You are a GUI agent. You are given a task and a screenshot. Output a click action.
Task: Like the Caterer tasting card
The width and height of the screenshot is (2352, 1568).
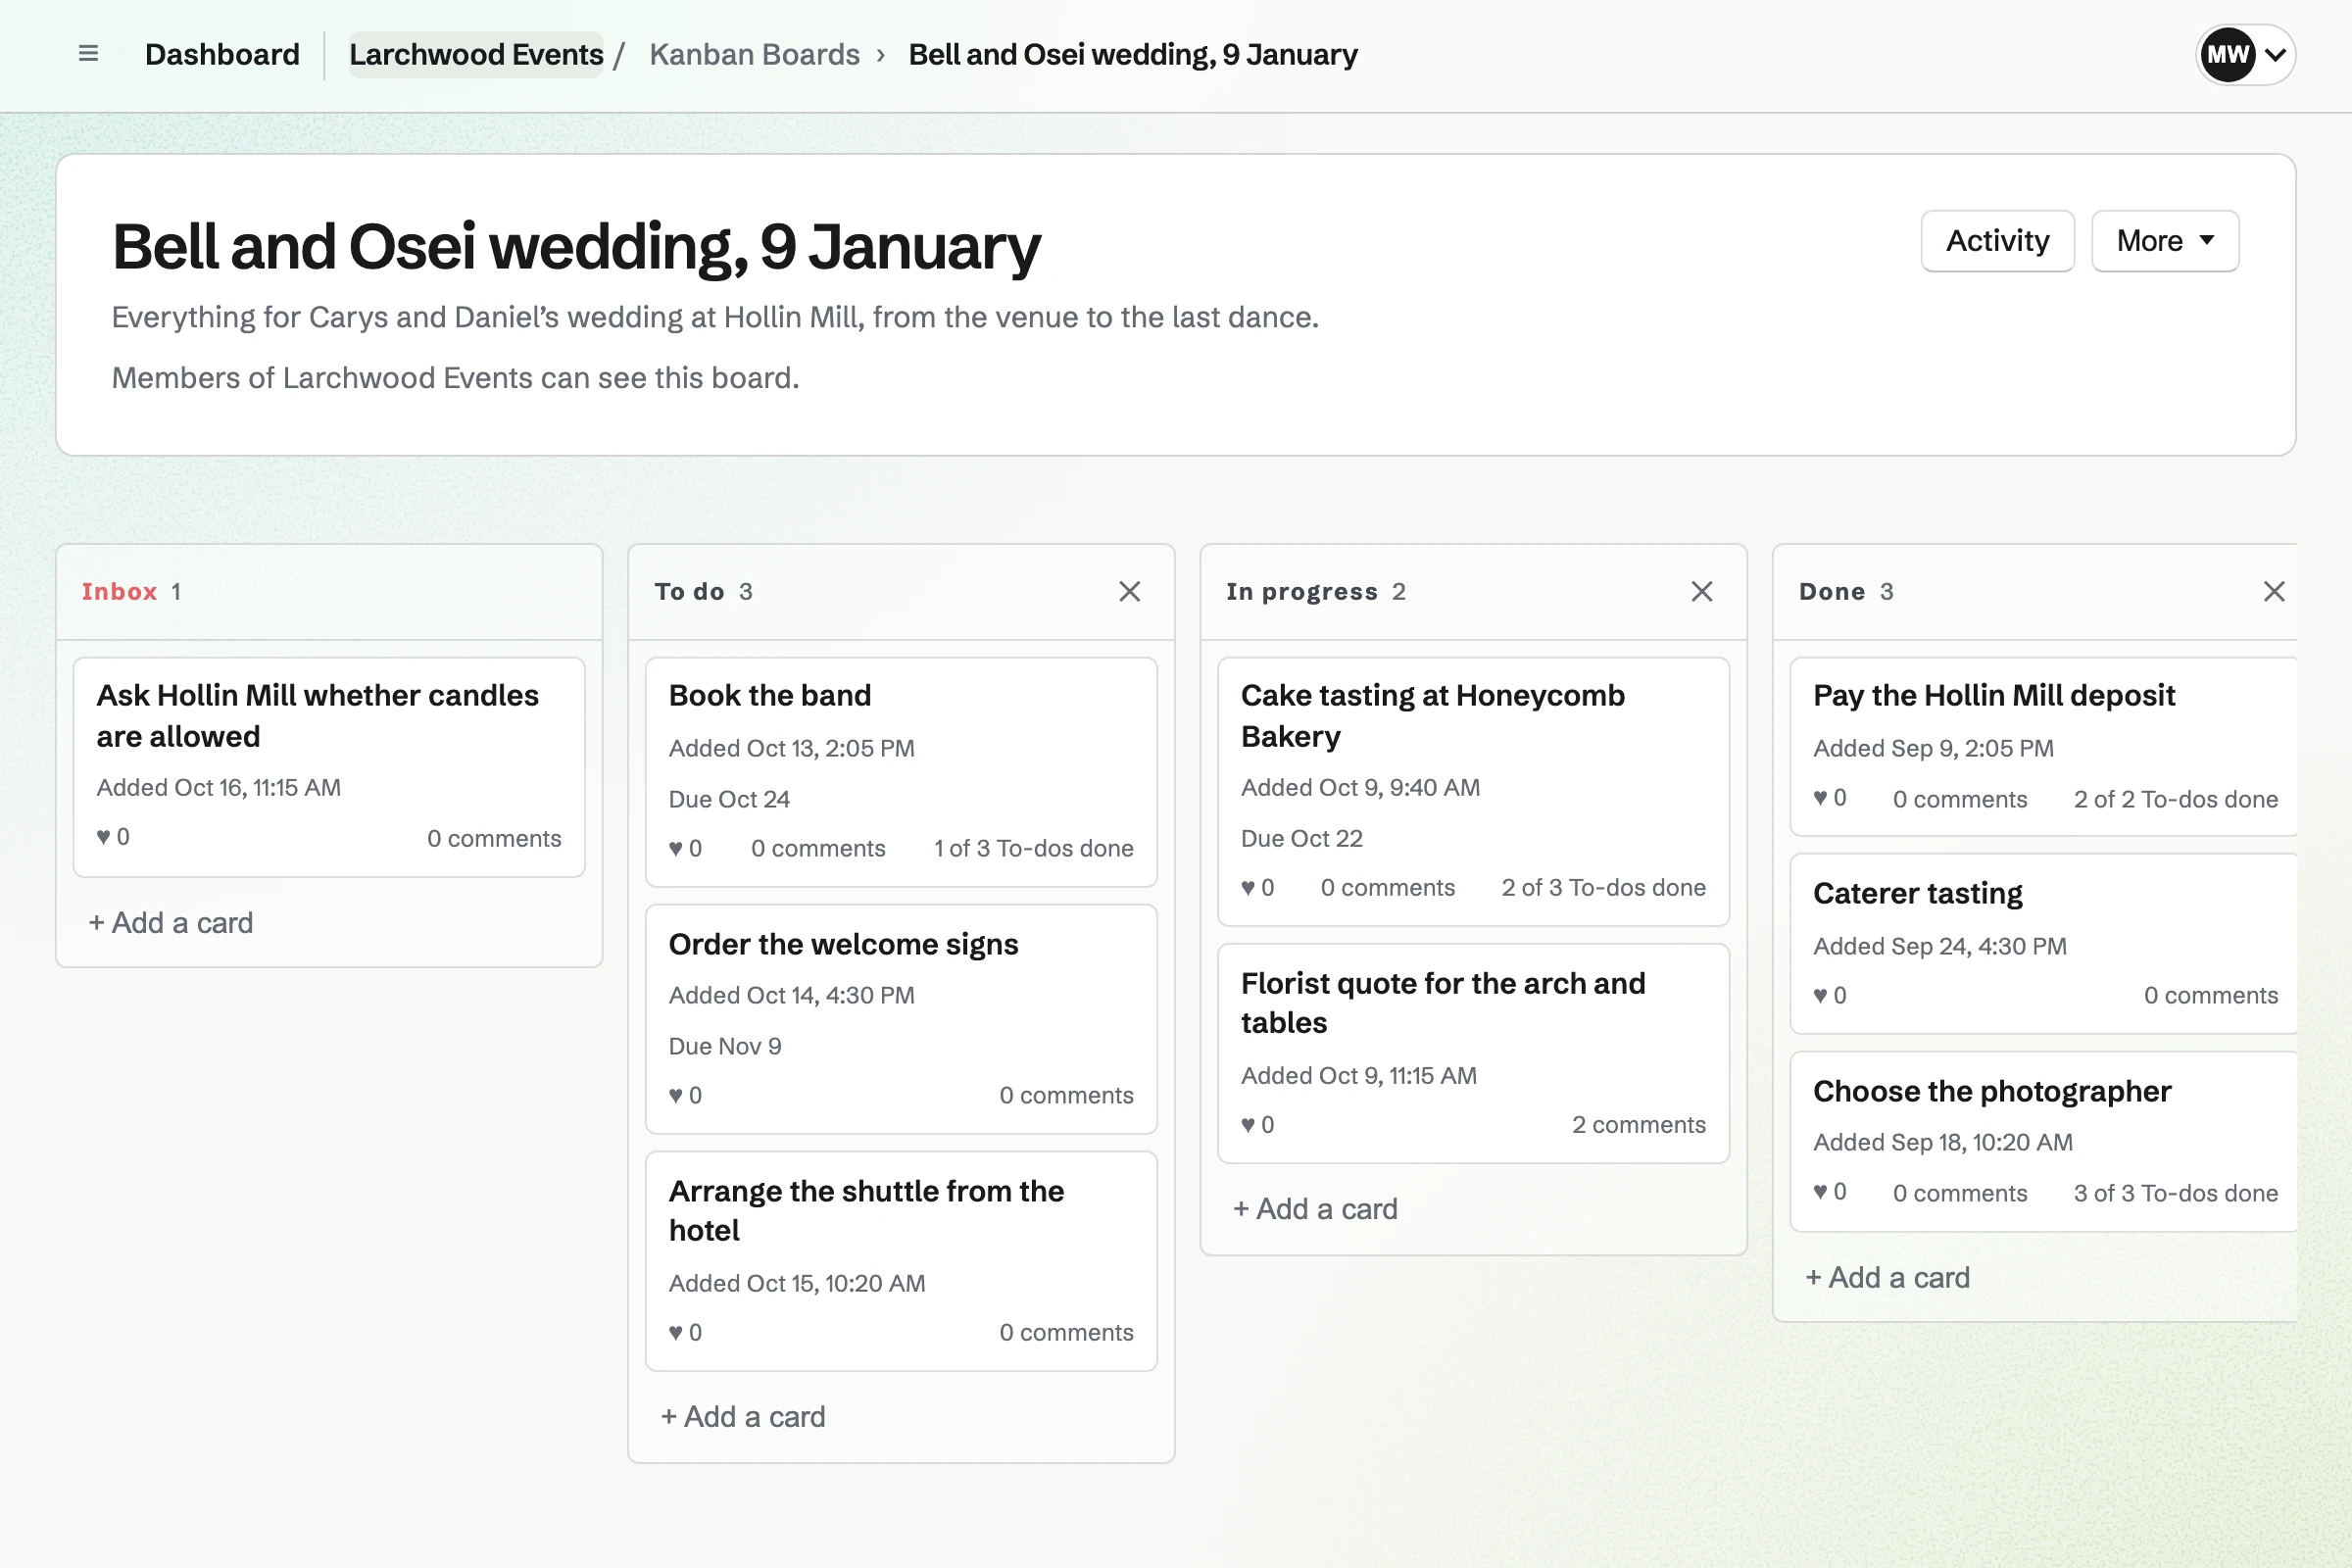(1830, 995)
